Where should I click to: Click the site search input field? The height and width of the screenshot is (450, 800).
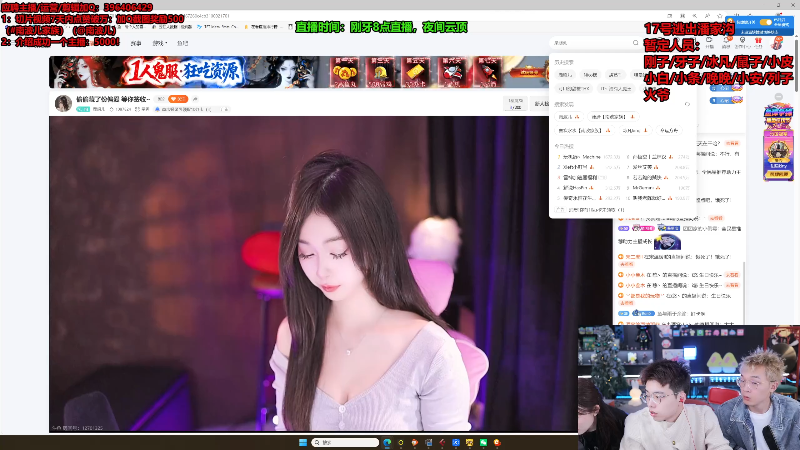(592, 43)
